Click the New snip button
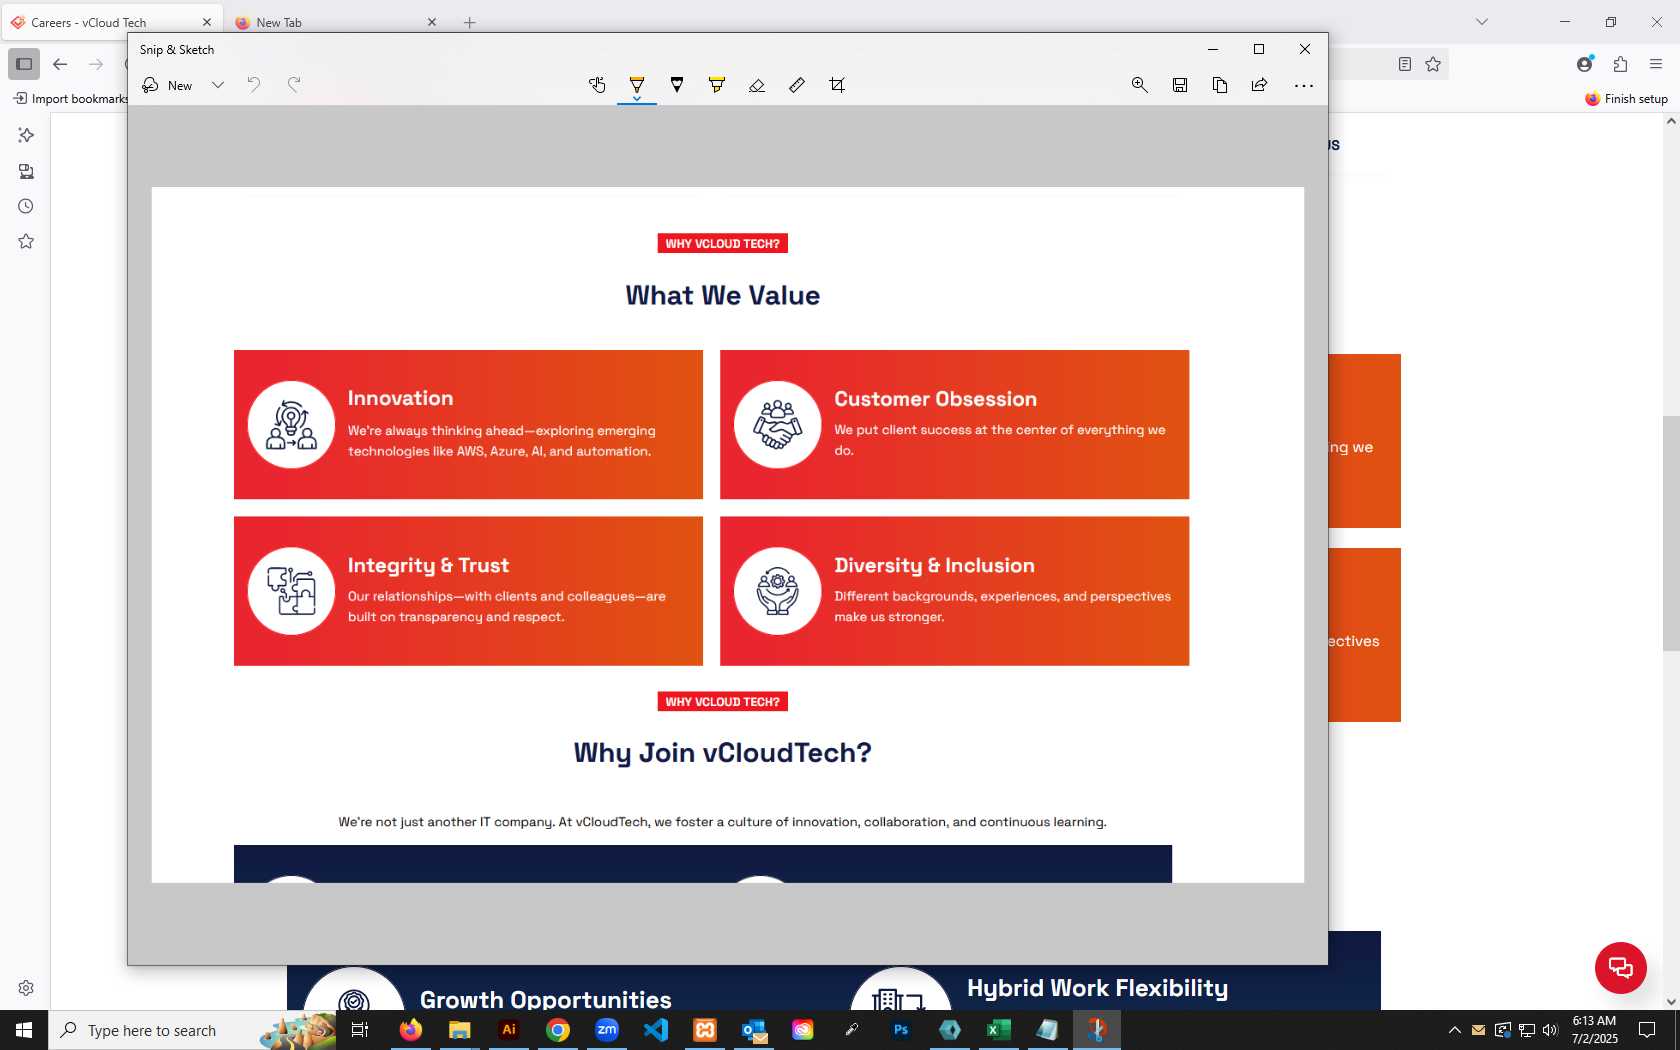This screenshot has height=1050, width=1680. 167,85
